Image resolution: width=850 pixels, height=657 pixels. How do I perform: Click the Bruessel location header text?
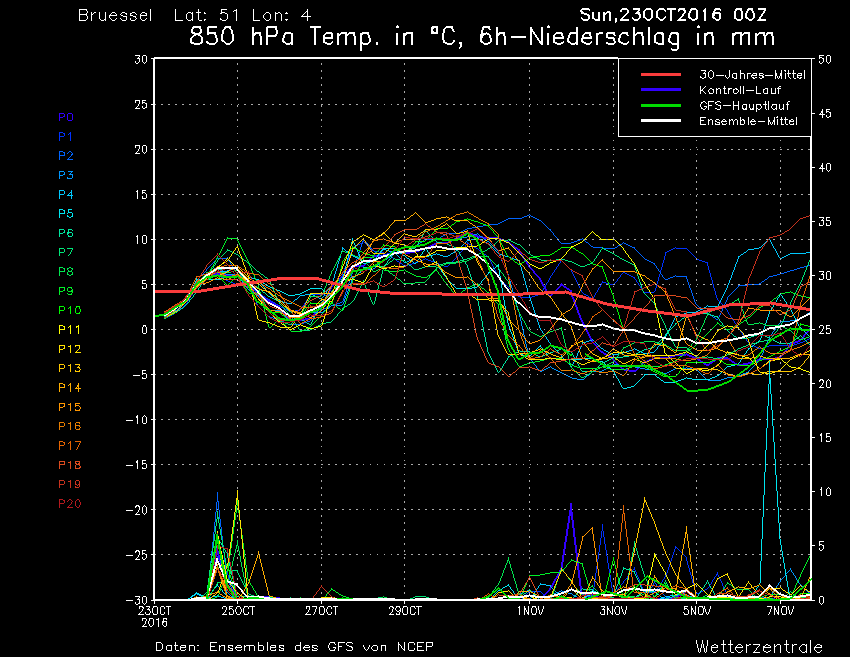pos(115,15)
